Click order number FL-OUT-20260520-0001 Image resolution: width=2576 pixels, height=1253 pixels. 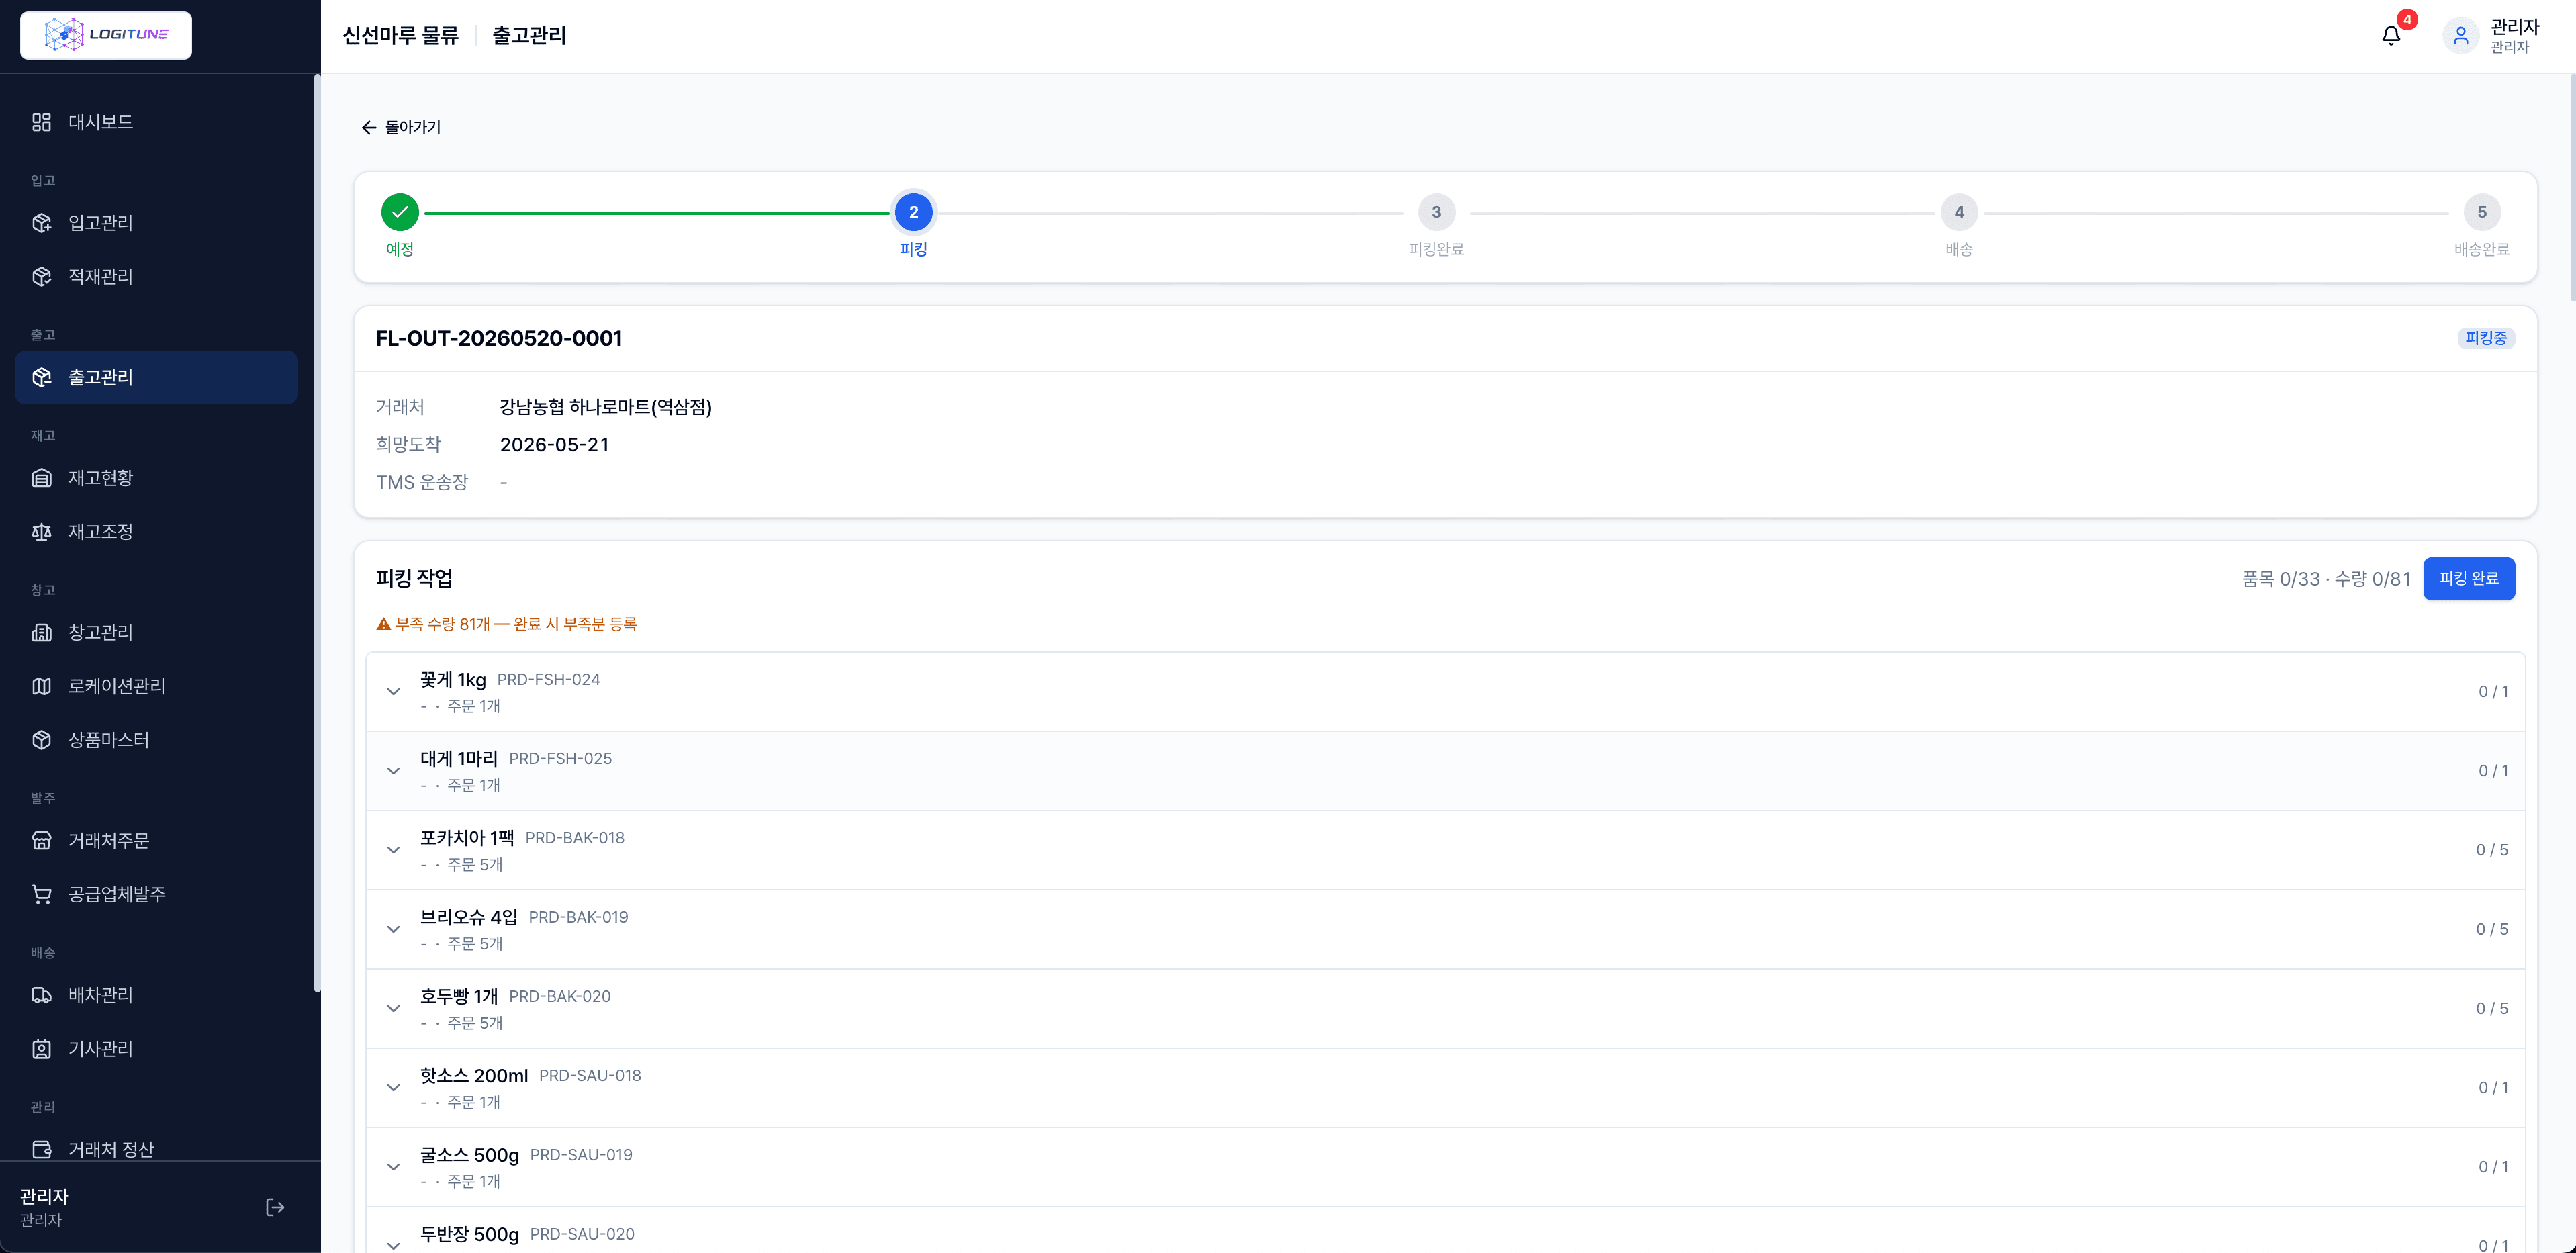tap(499, 338)
